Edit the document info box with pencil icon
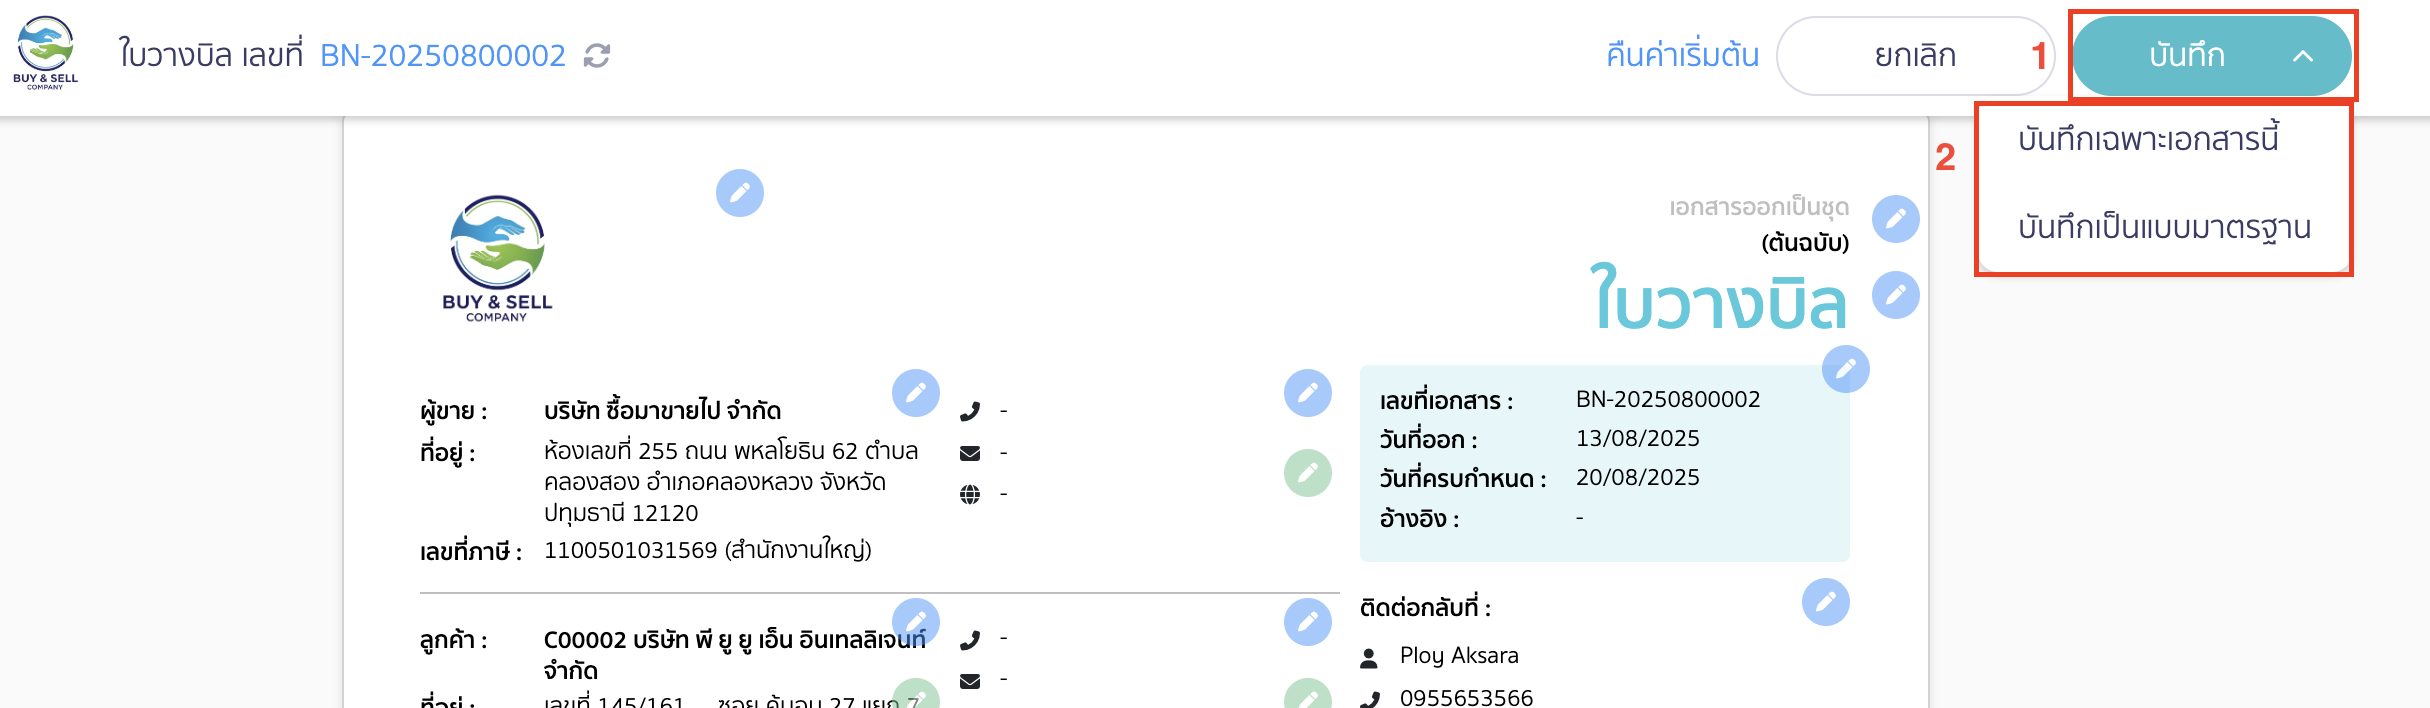The width and height of the screenshot is (2430, 708). 1846,369
